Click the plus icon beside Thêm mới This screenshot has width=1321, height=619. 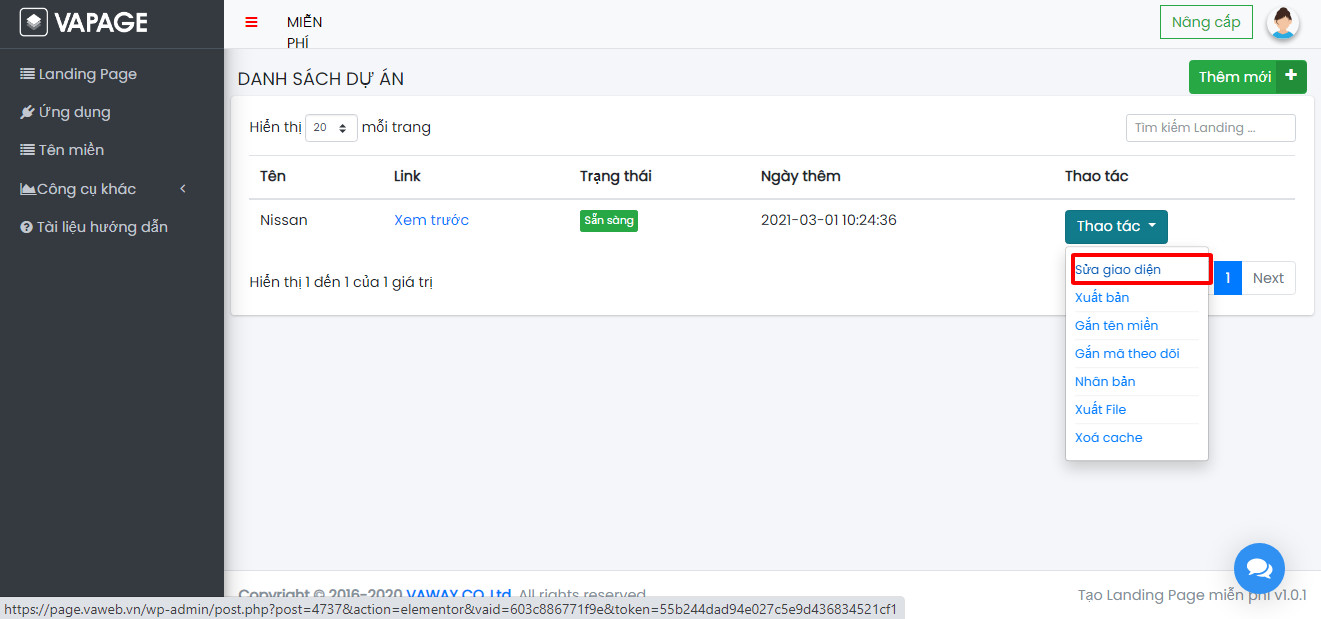tap(1291, 76)
